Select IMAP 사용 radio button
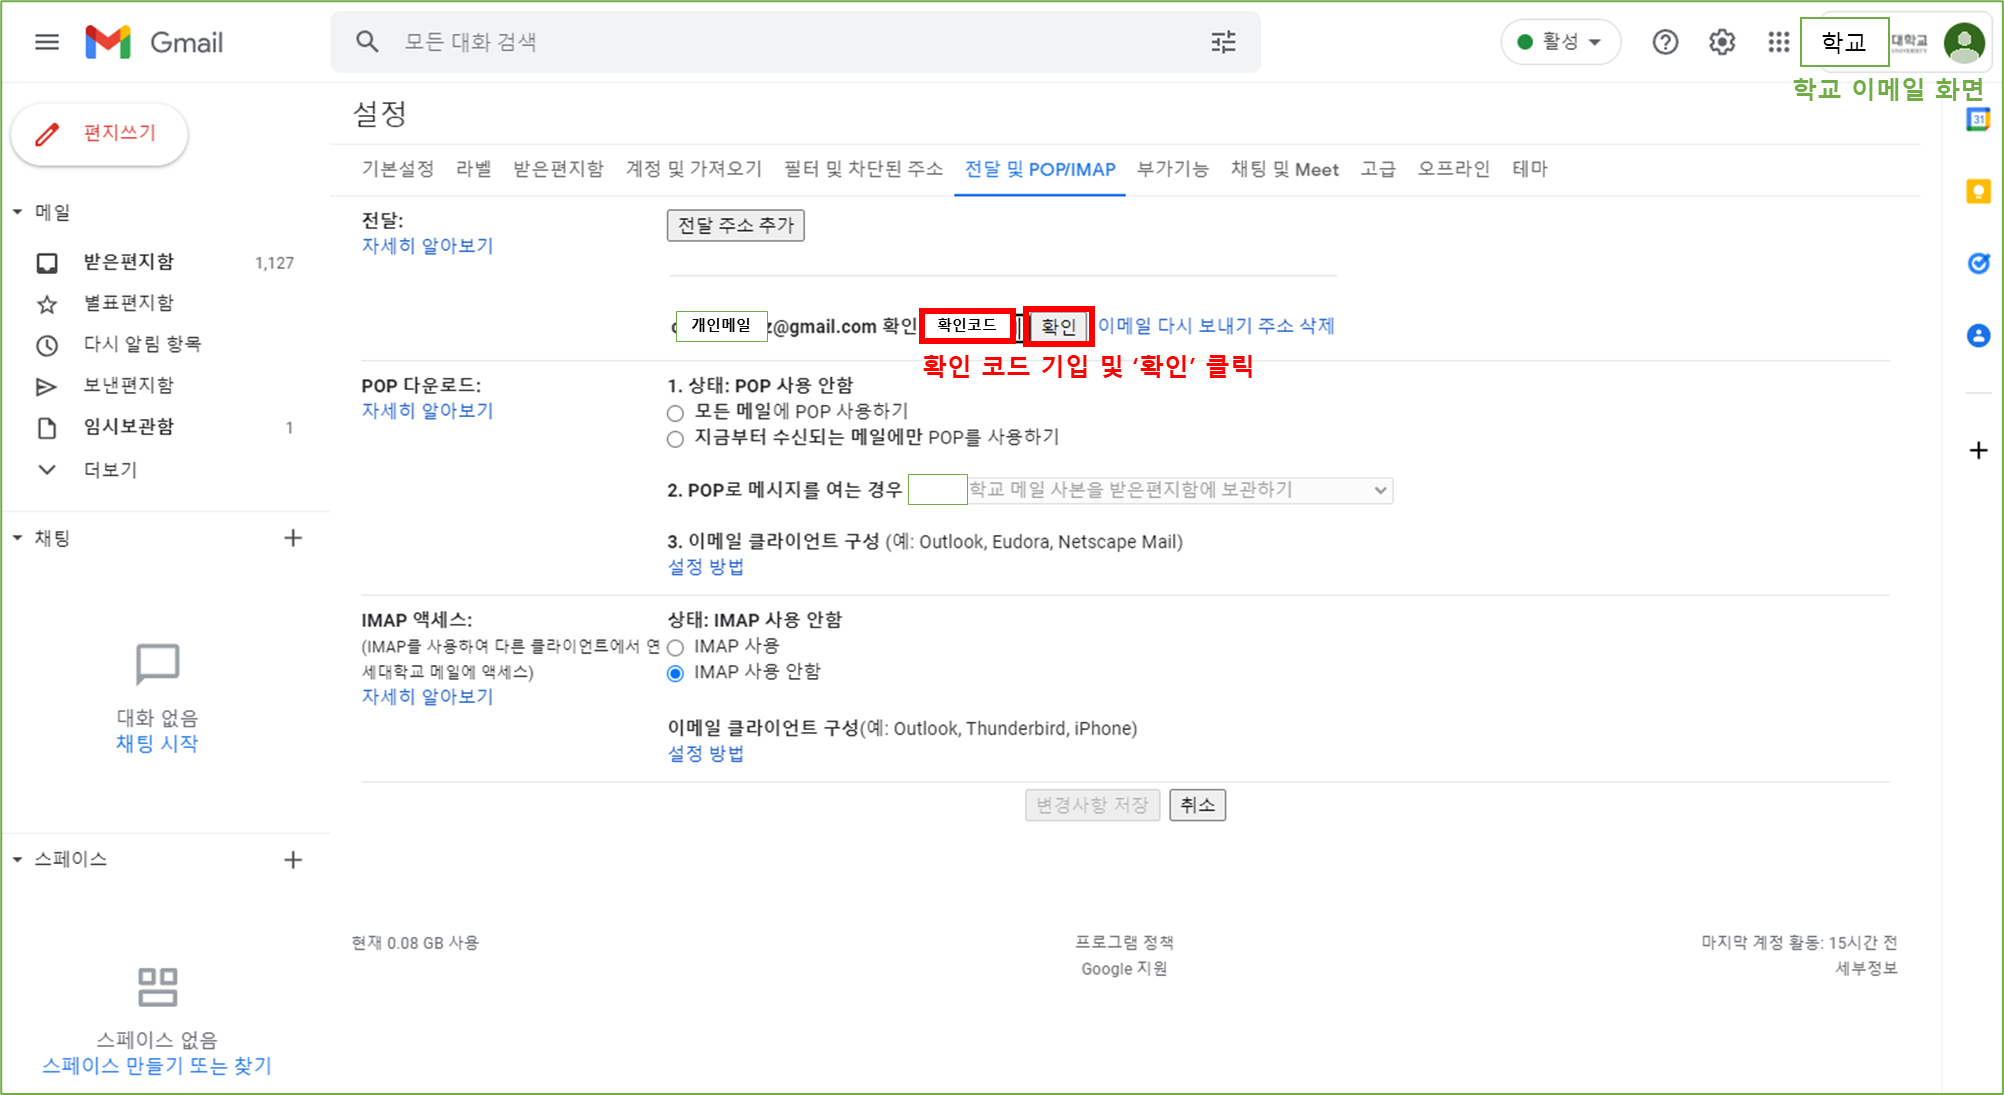Screen dimensions: 2004x1095 [x=675, y=648]
